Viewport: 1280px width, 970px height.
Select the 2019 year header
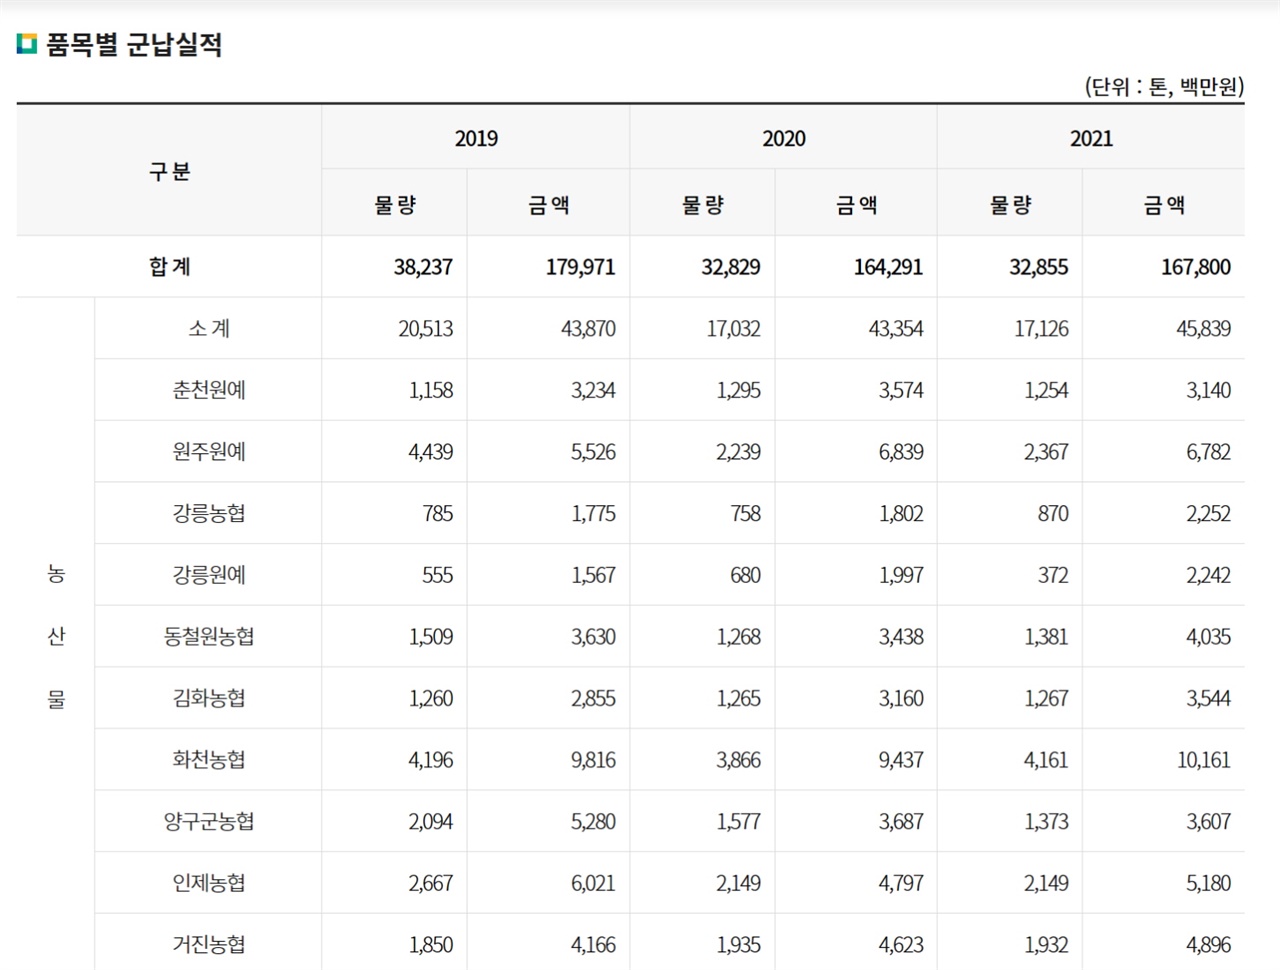(x=476, y=138)
